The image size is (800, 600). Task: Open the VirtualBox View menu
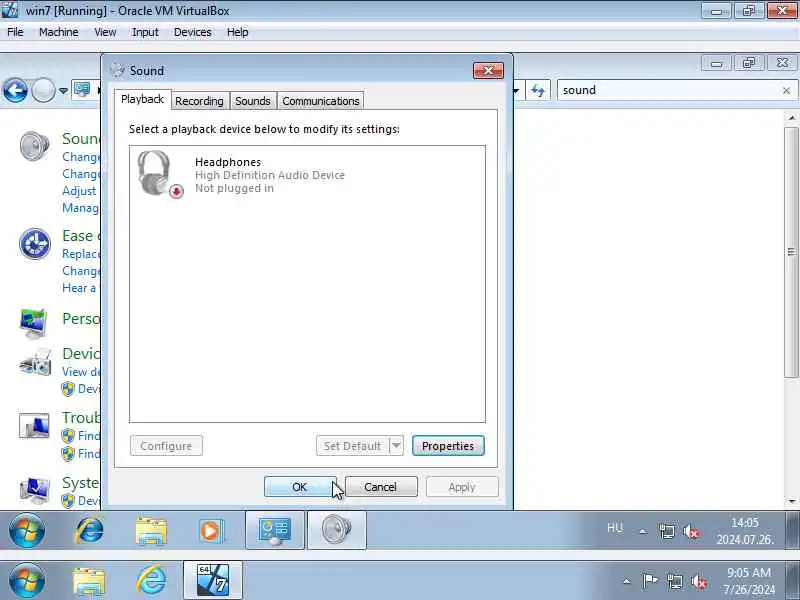[105, 32]
